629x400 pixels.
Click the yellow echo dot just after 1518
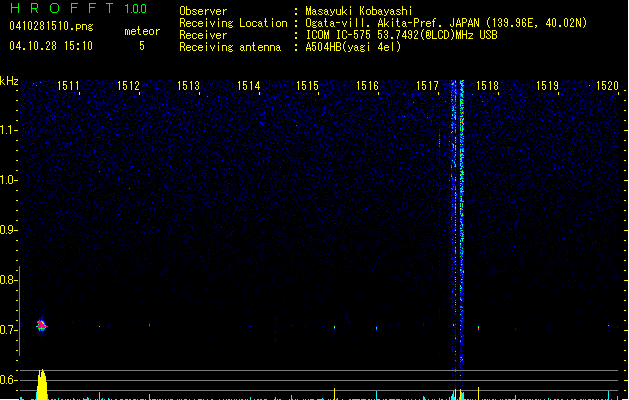(x=478, y=328)
